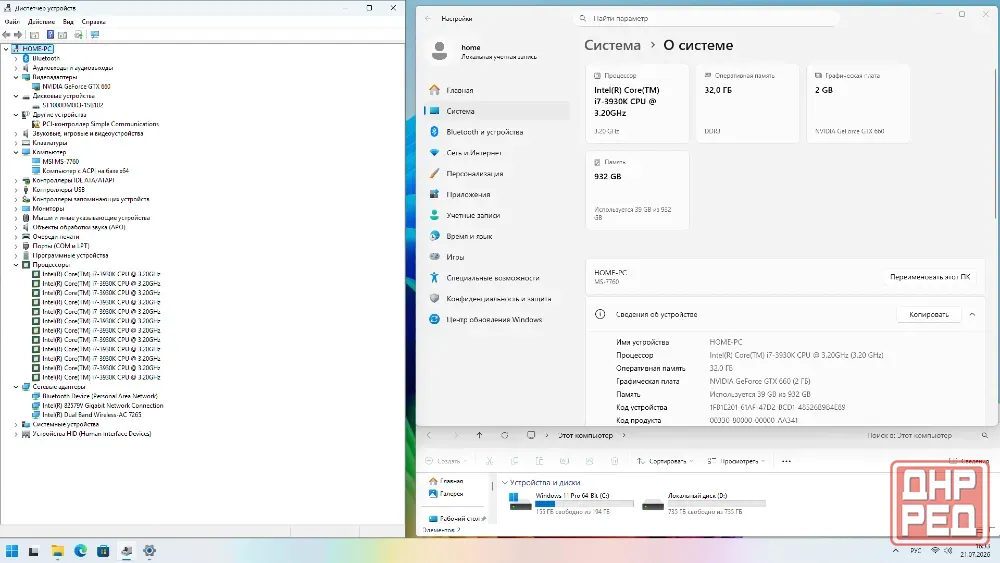Open Конфиденциальность и защита in Settings sidebar
The height and width of the screenshot is (563, 1000).
(497, 298)
